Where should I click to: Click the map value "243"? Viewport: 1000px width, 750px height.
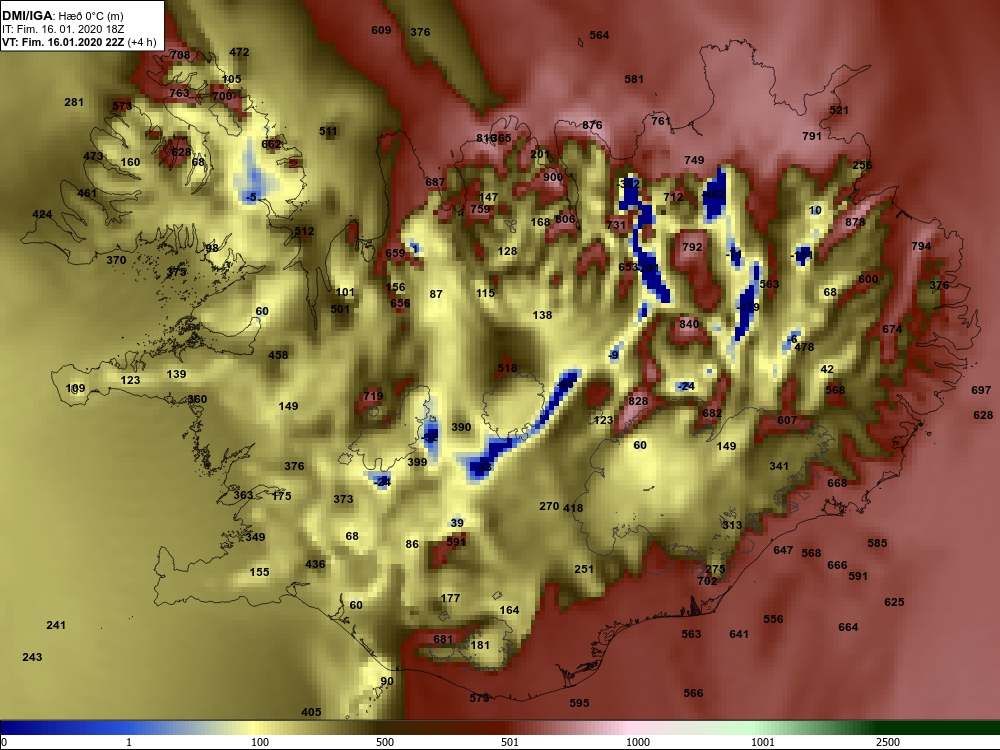coord(32,656)
